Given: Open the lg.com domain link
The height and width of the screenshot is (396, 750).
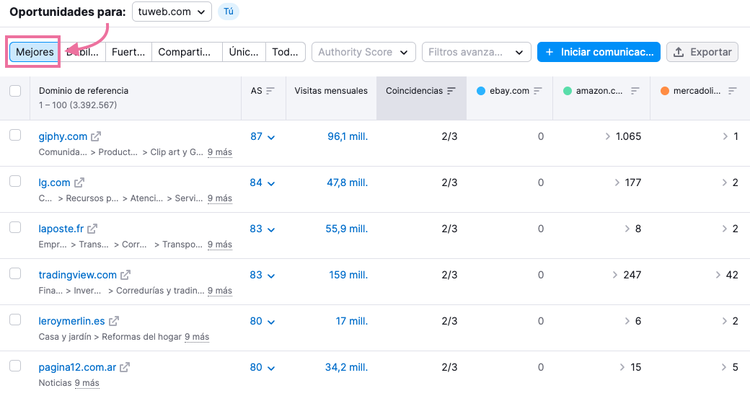Looking at the screenshot, I should click(54, 183).
